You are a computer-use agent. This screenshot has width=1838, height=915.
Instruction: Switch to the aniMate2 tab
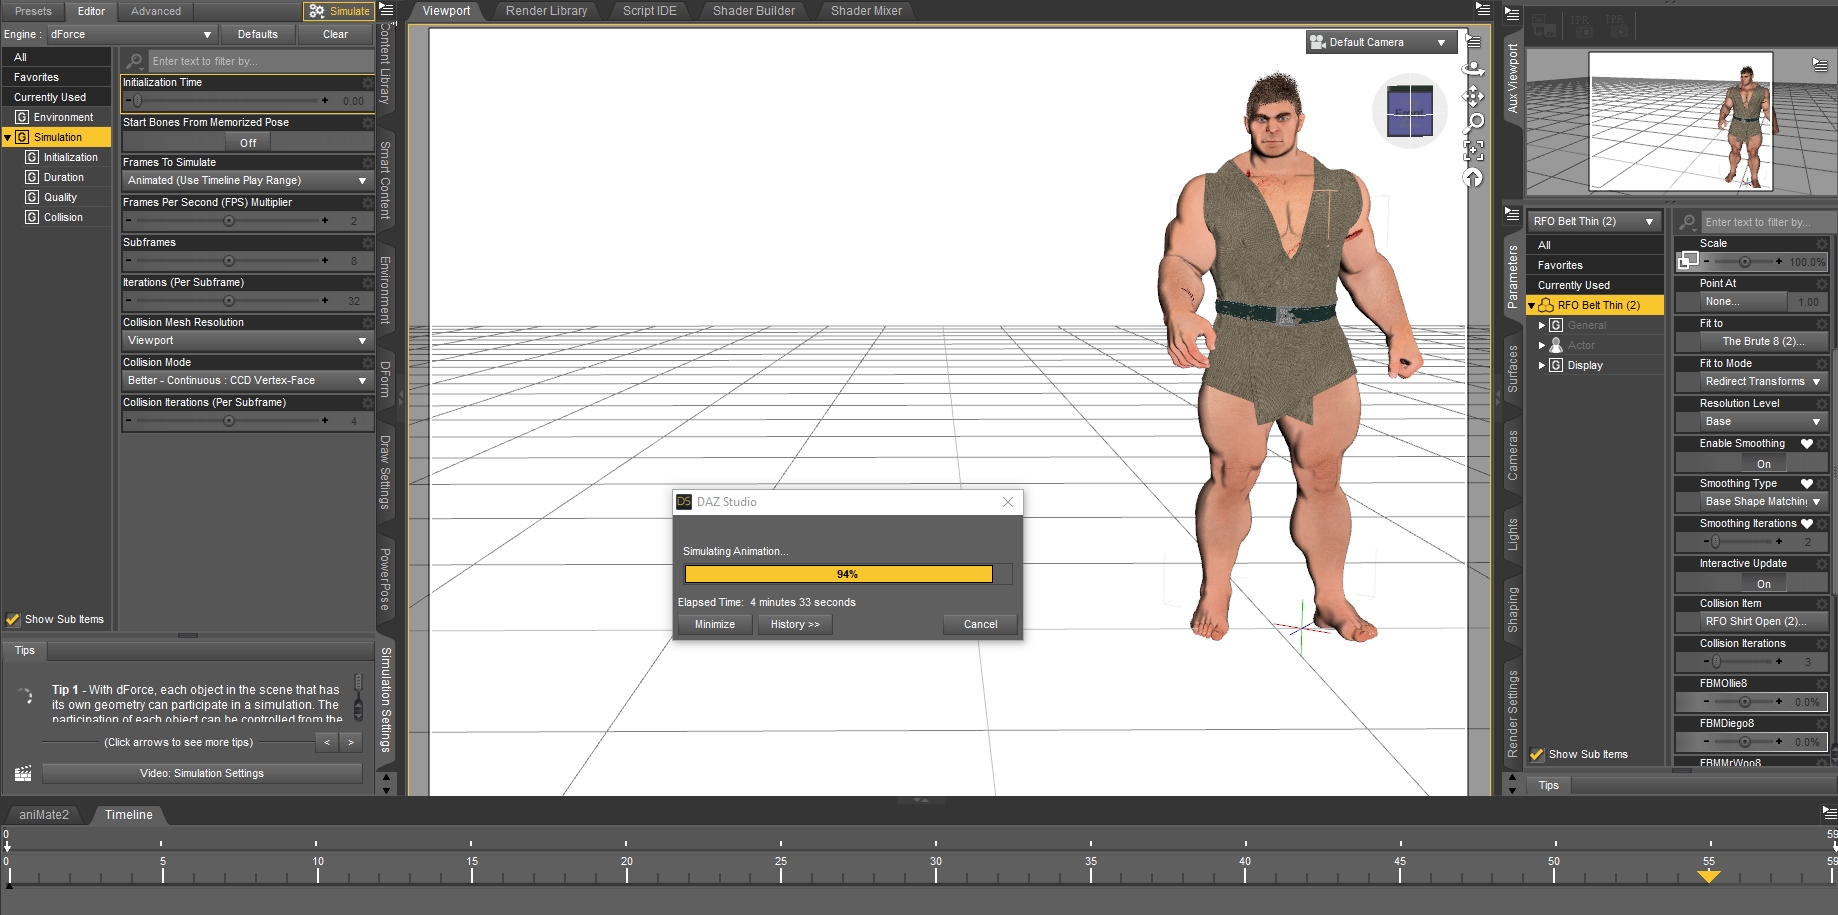pos(44,815)
